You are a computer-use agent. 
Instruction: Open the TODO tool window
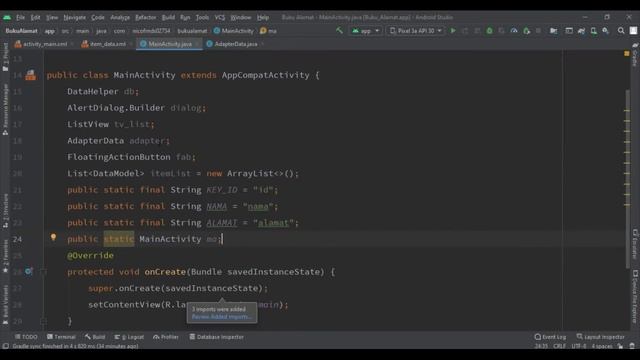point(26,337)
